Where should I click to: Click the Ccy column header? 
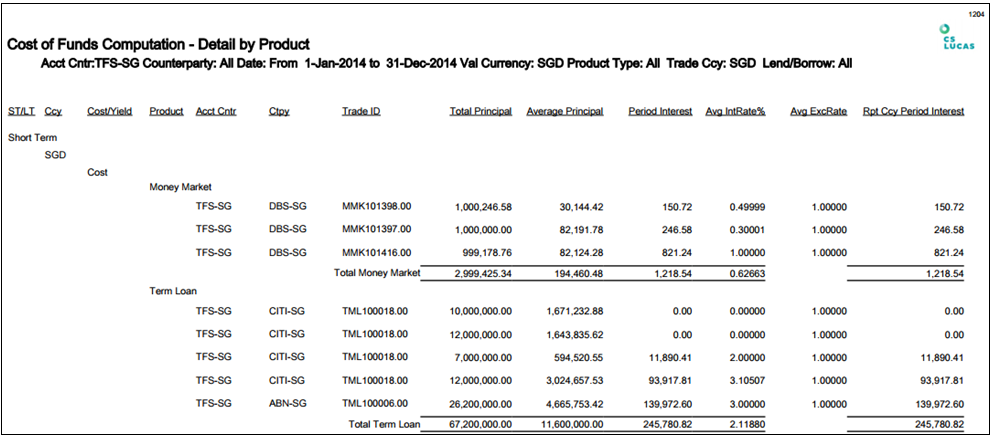(x=53, y=111)
